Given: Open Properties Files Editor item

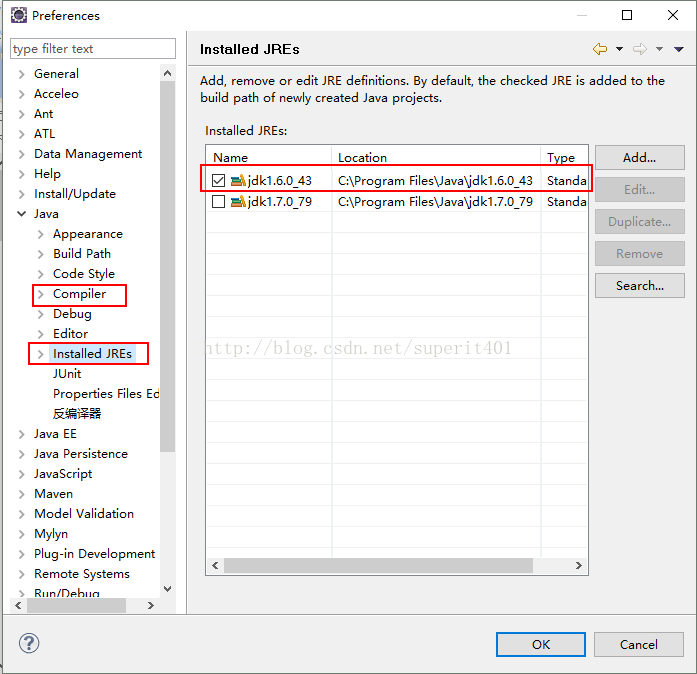Looking at the screenshot, I should 106,393.
